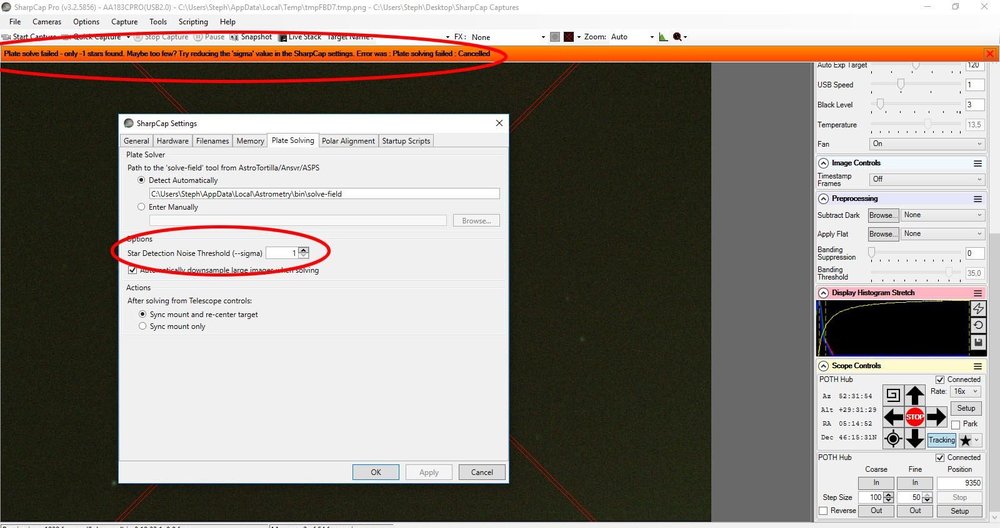Move the mount left with the arrow
This screenshot has height=528, width=1000.
[893, 417]
